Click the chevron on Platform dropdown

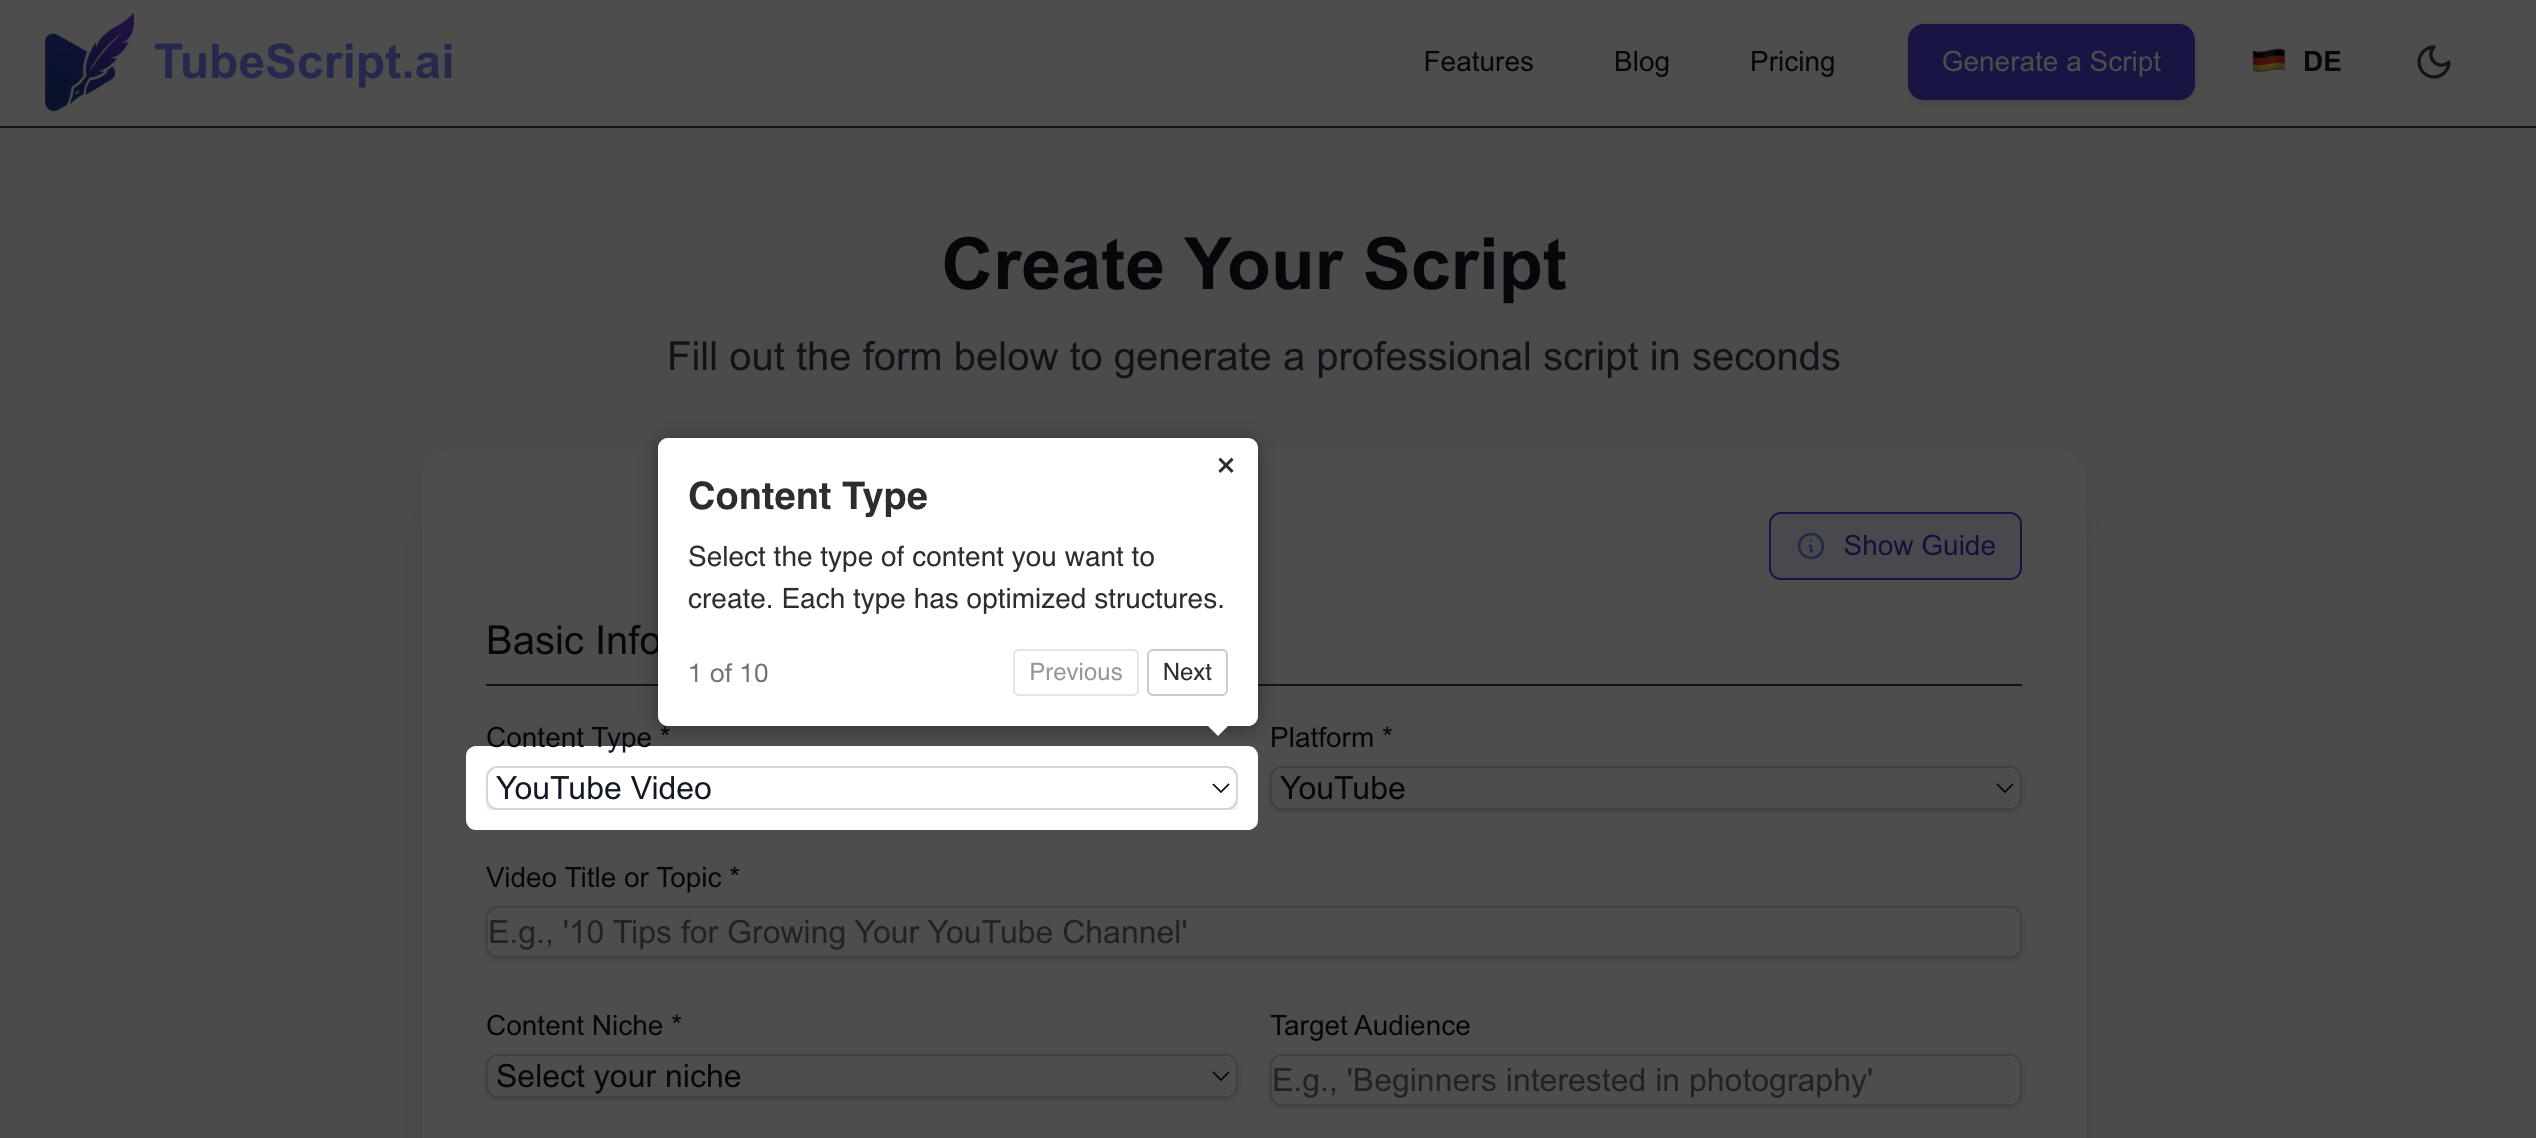(2004, 788)
